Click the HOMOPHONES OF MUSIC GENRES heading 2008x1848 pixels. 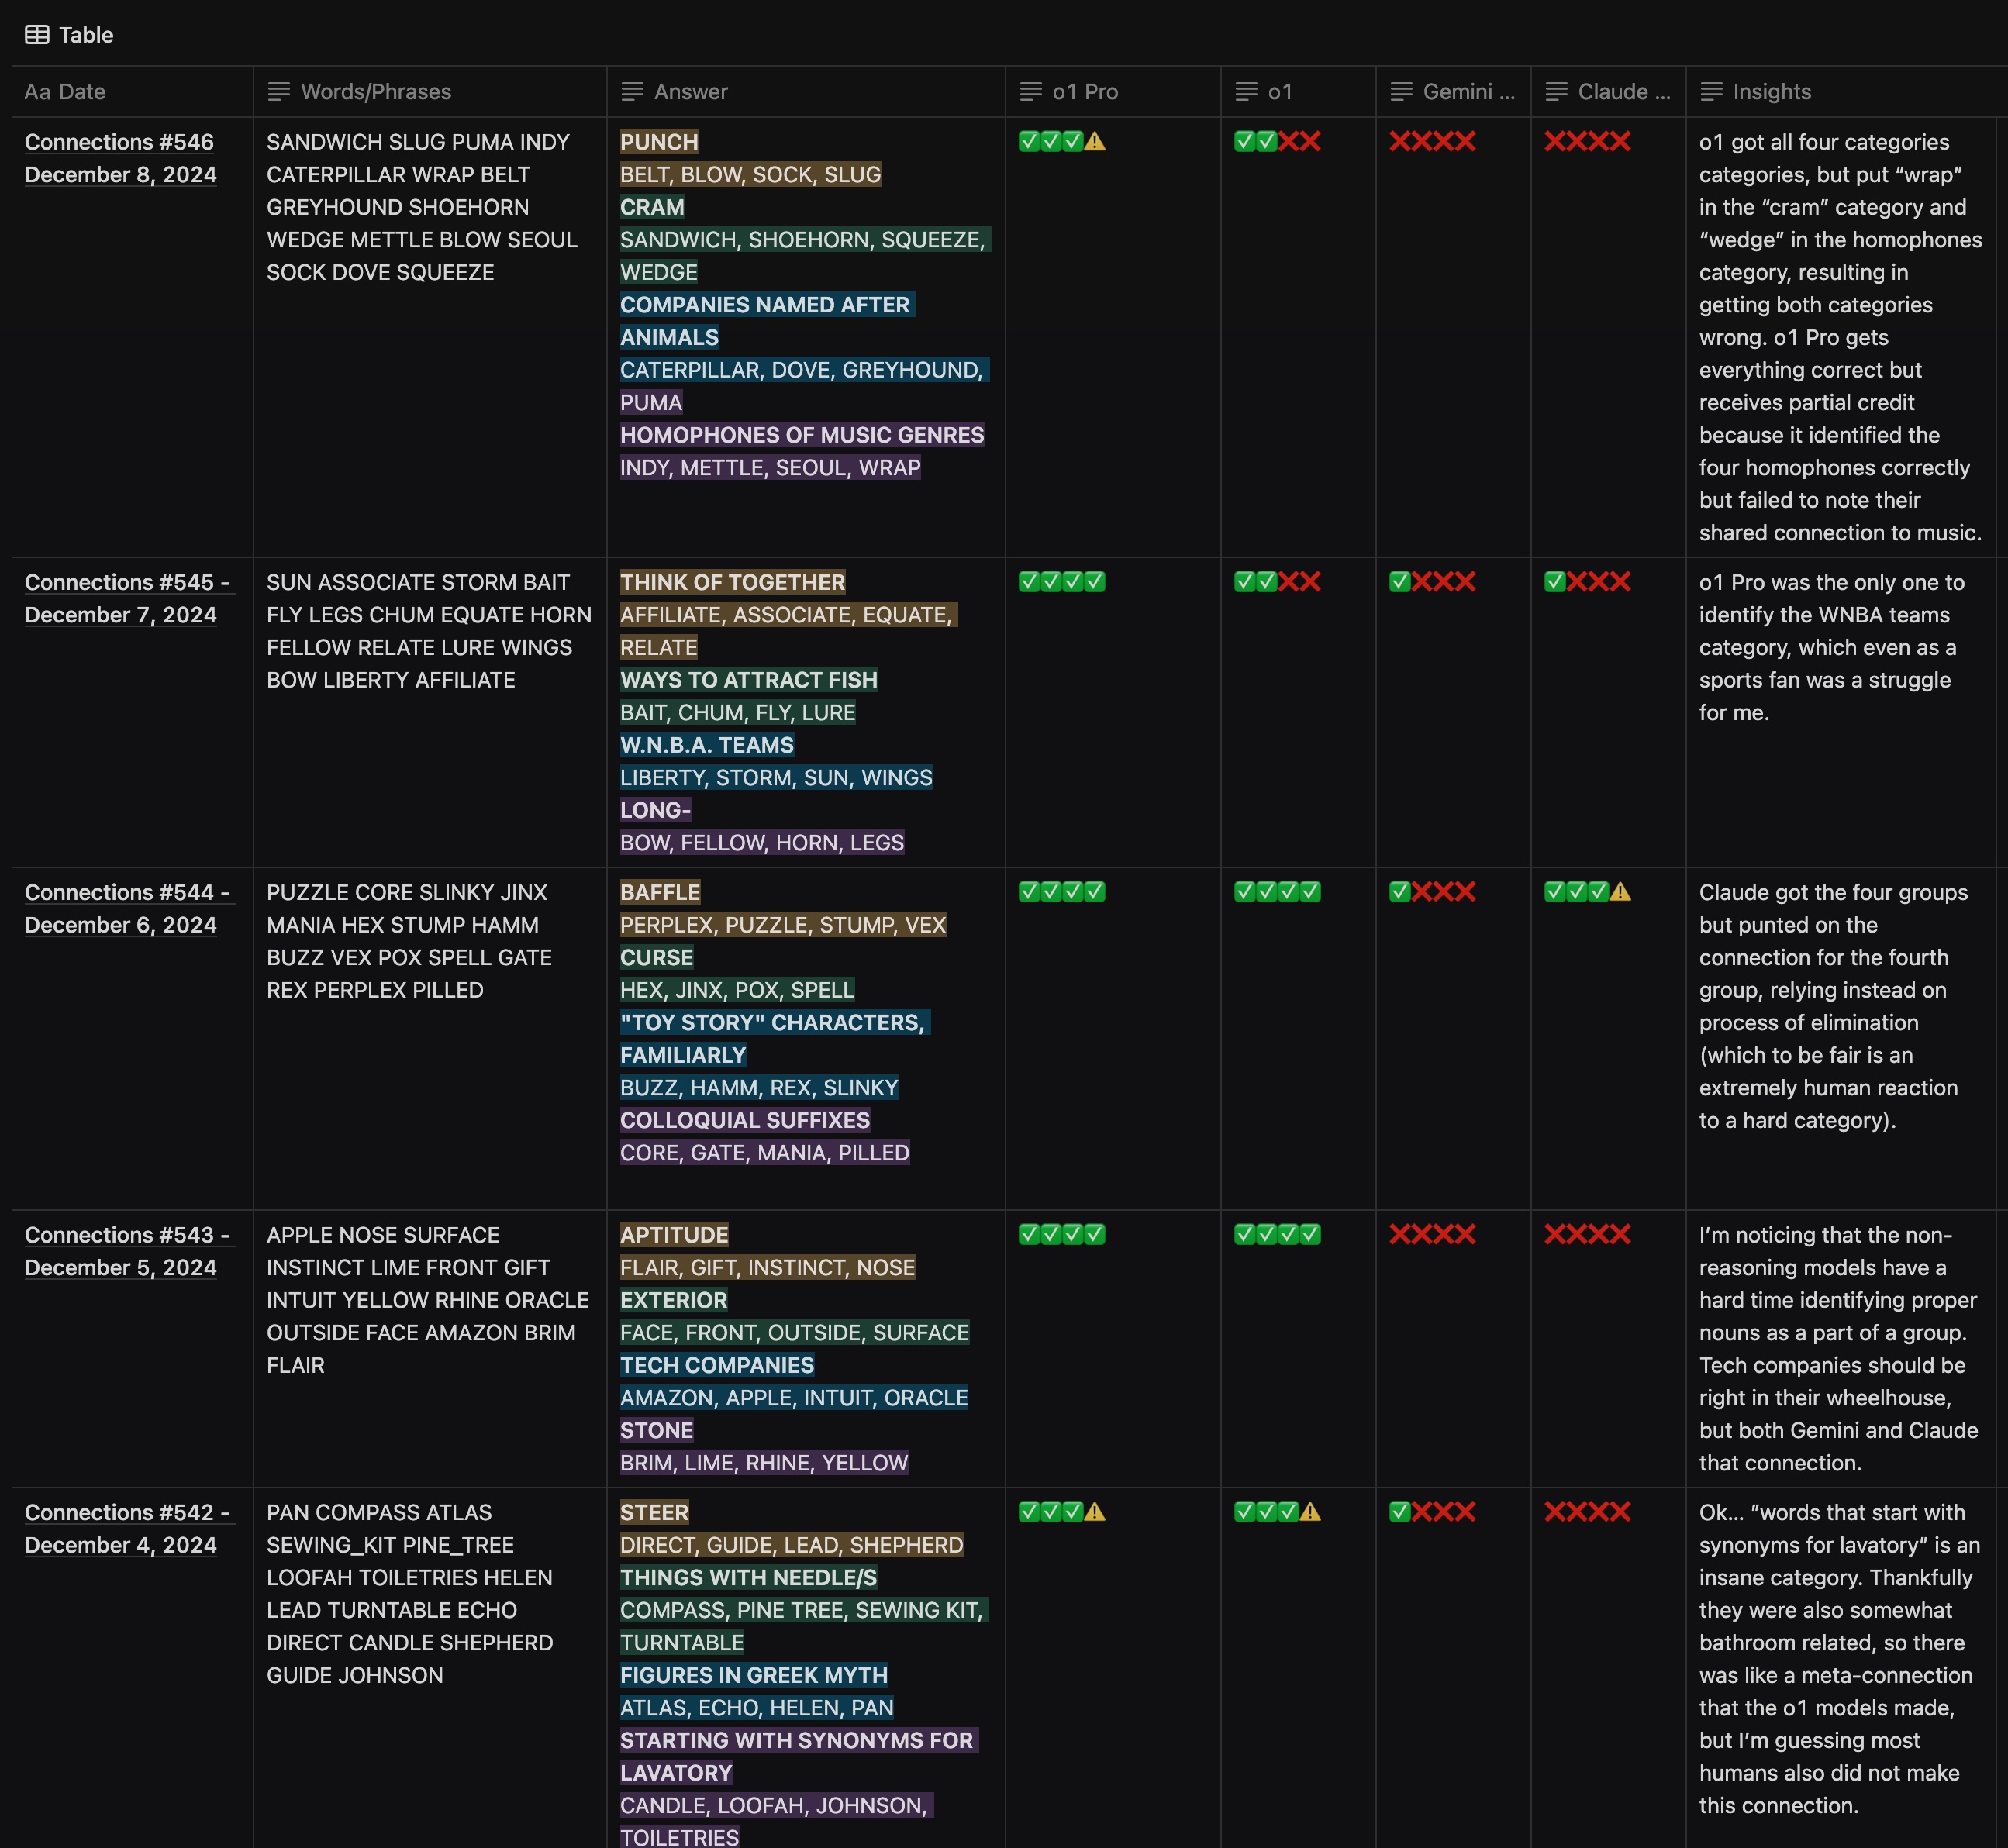pos(802,435)
